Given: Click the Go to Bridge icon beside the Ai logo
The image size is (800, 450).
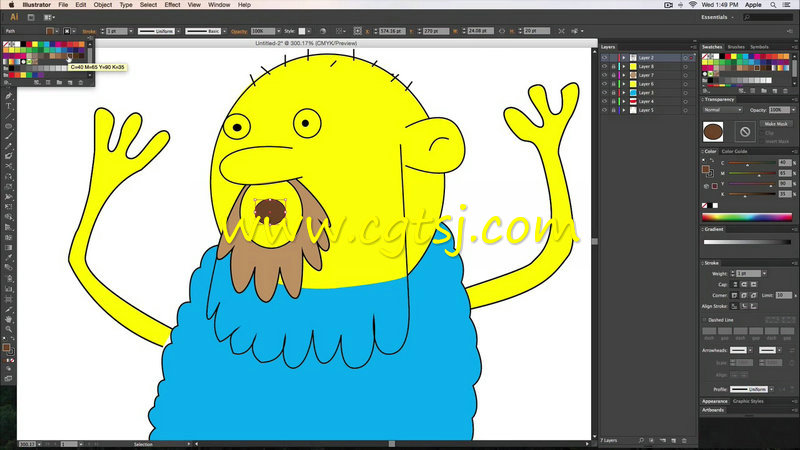Looking at the screenshot, I should pyautogui.click(x=31, y=17).
